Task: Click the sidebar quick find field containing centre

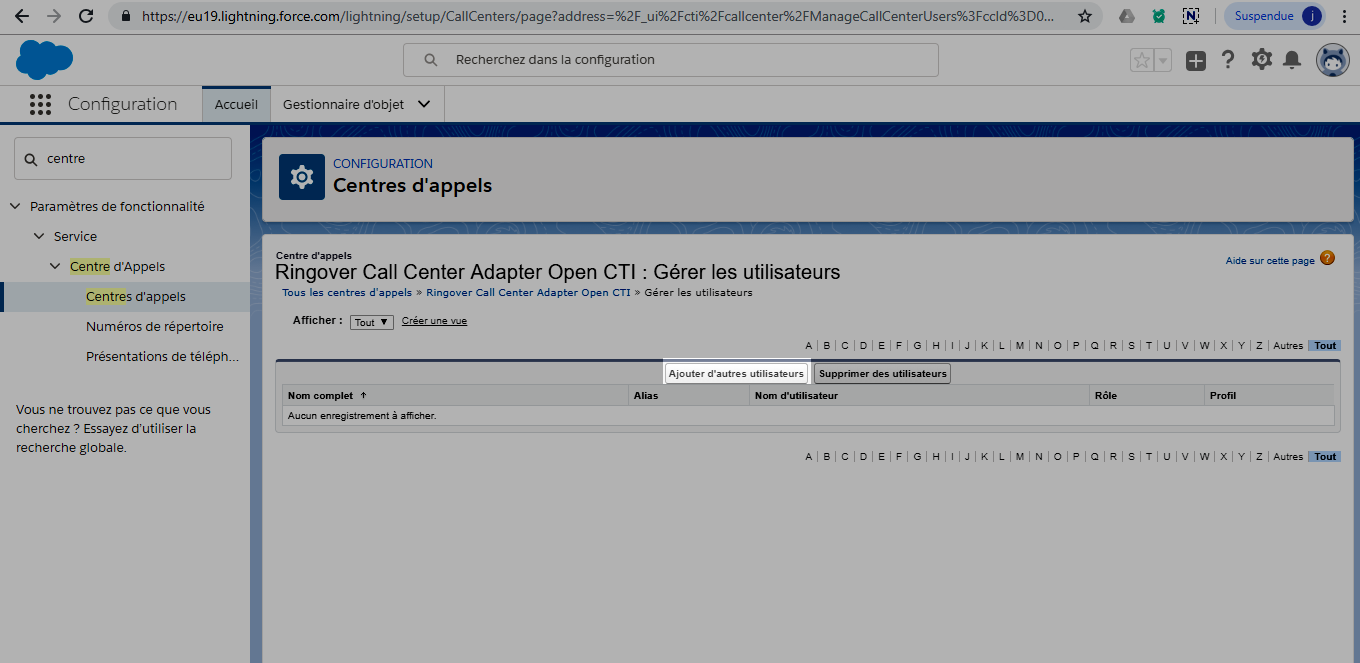Action: pyautogui.click(x=123, y=158)
